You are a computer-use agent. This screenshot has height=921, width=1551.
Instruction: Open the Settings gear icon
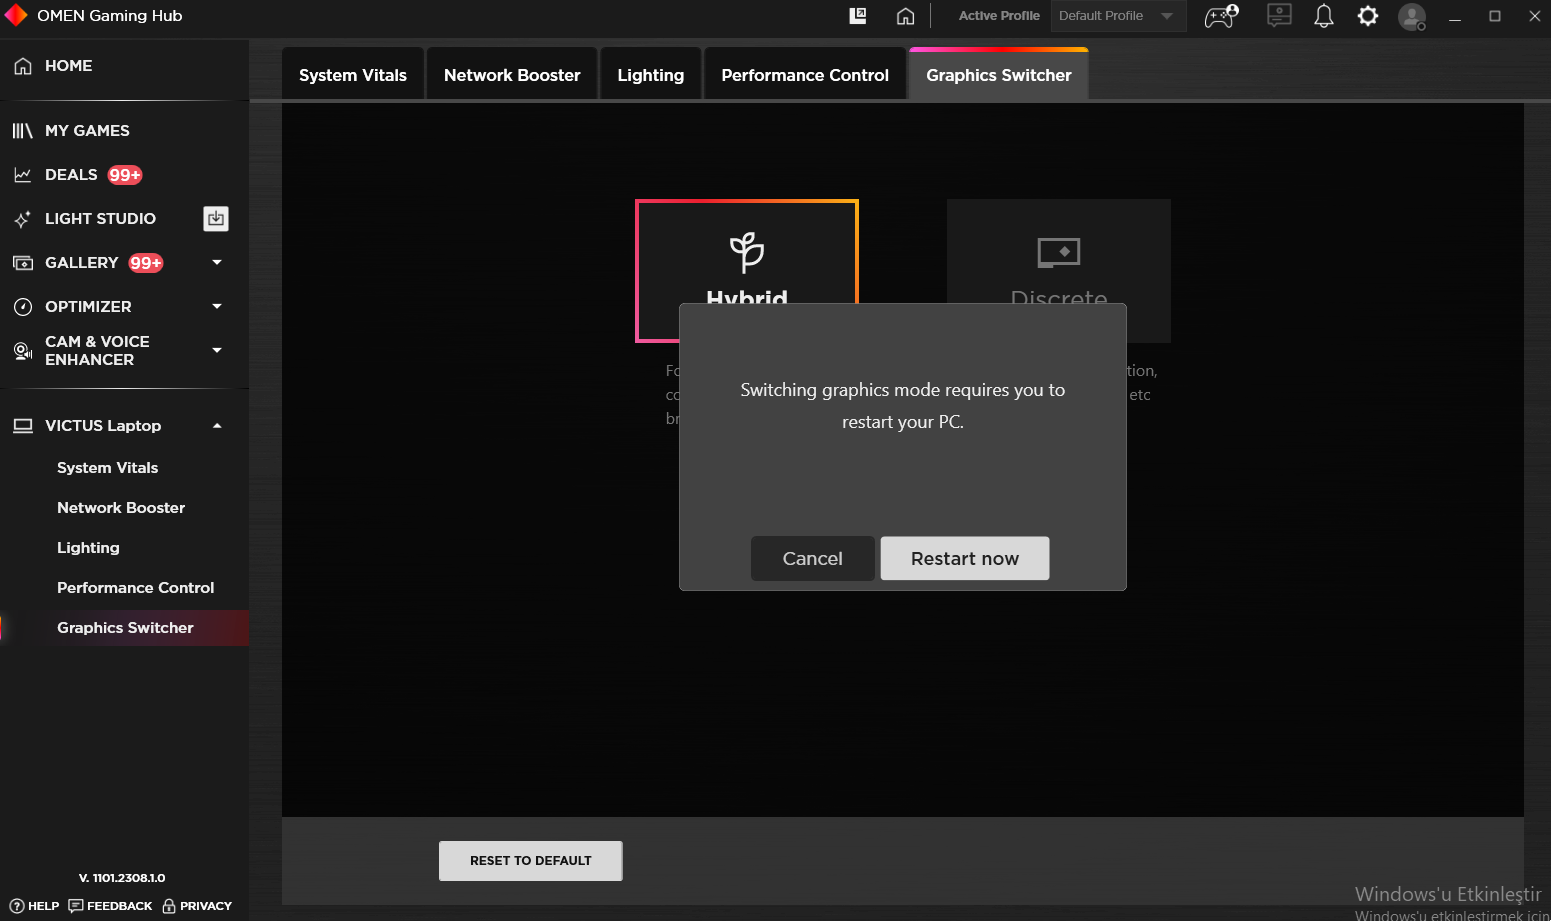pyautogui.click(x=1367, y=16)
